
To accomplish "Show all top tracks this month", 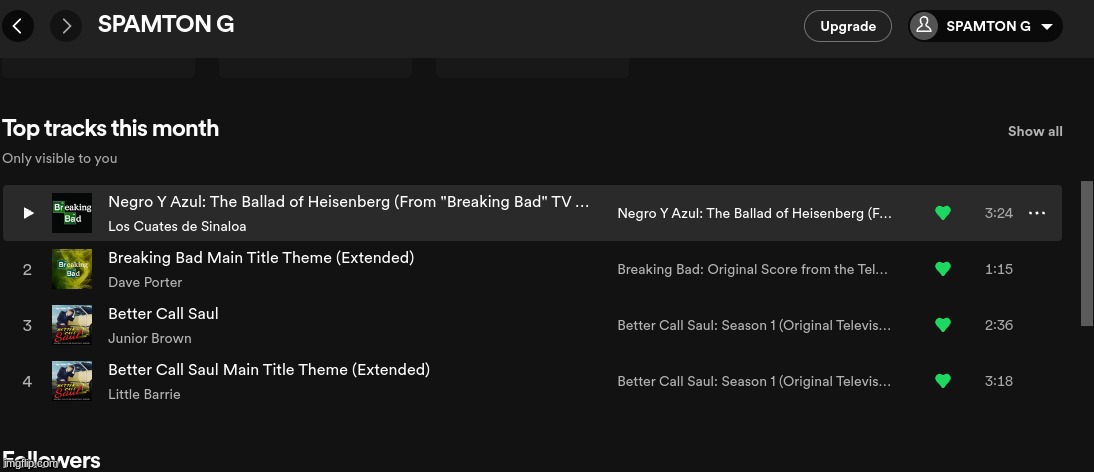I will (x=1035, y=131).
